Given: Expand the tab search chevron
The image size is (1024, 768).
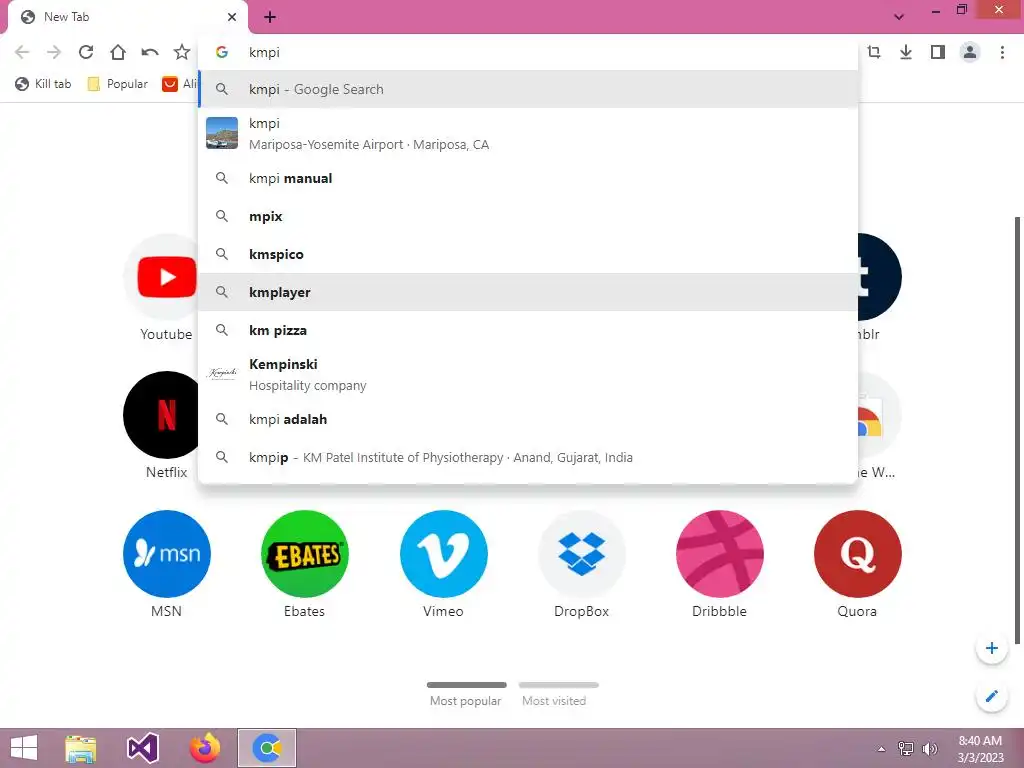Looking at the screenshot, I should point(899,17).
